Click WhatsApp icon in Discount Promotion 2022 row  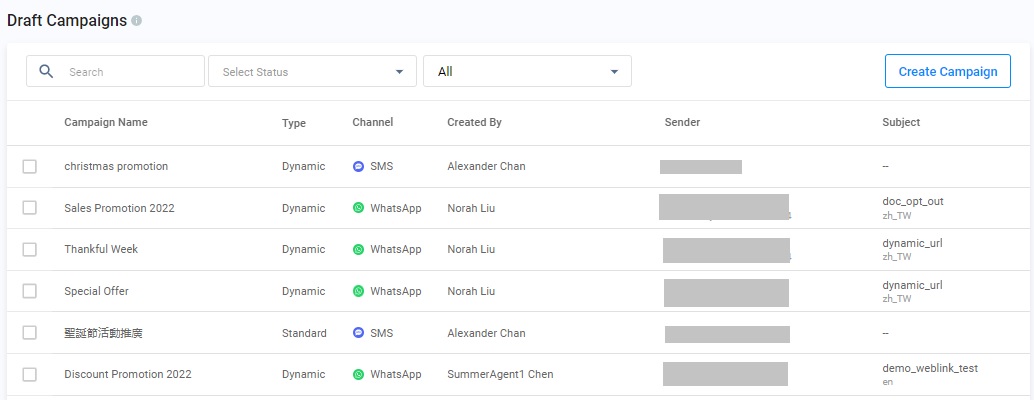coord(358,374)
